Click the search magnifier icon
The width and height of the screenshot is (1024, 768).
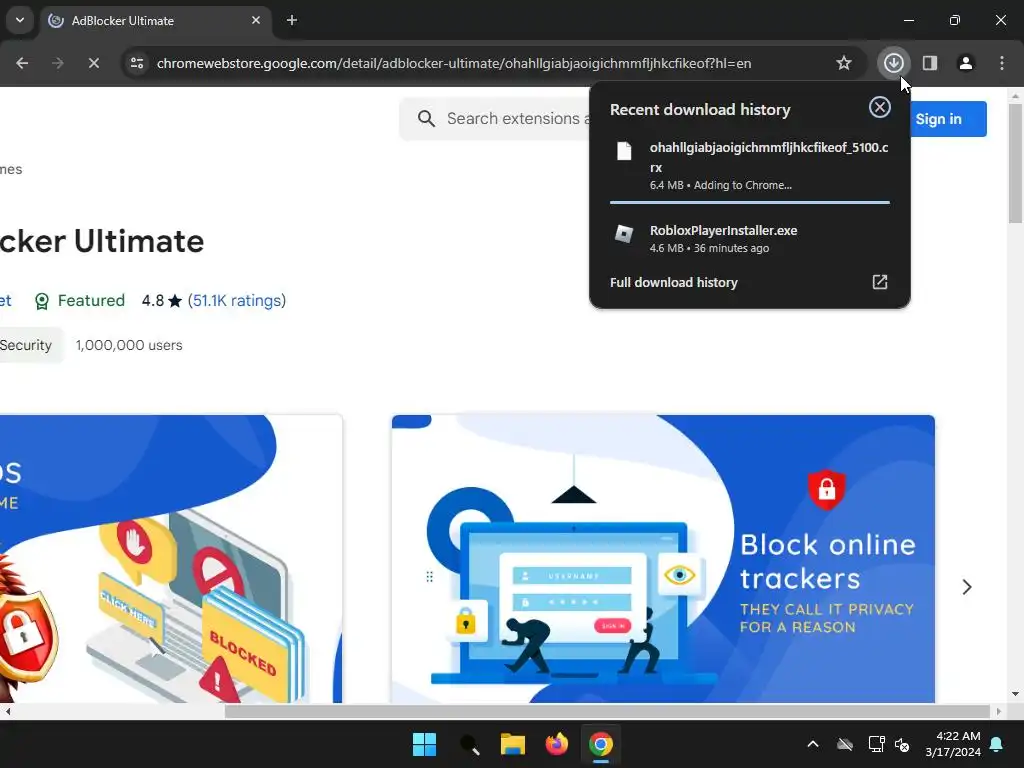point(426,119)
